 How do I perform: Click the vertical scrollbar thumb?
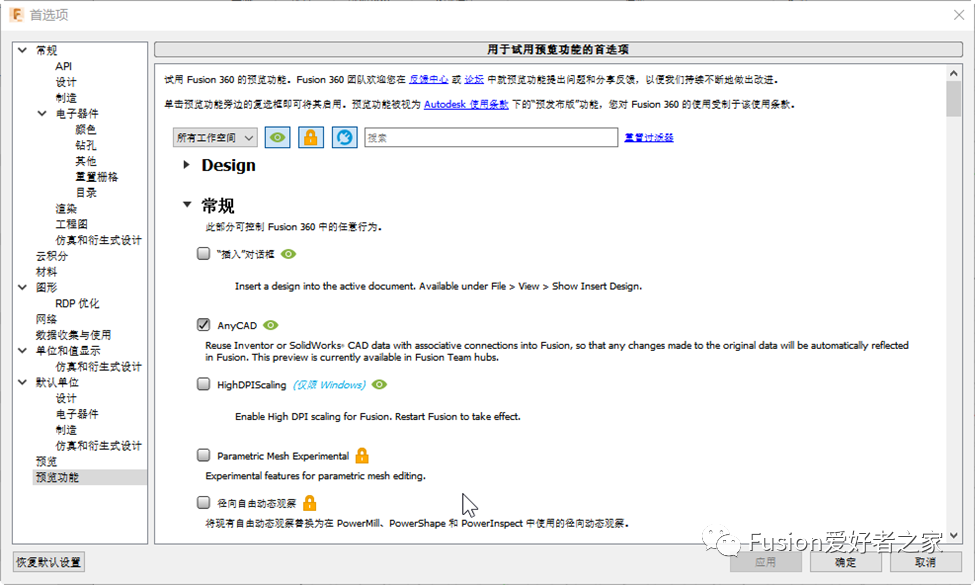(954, 98)
